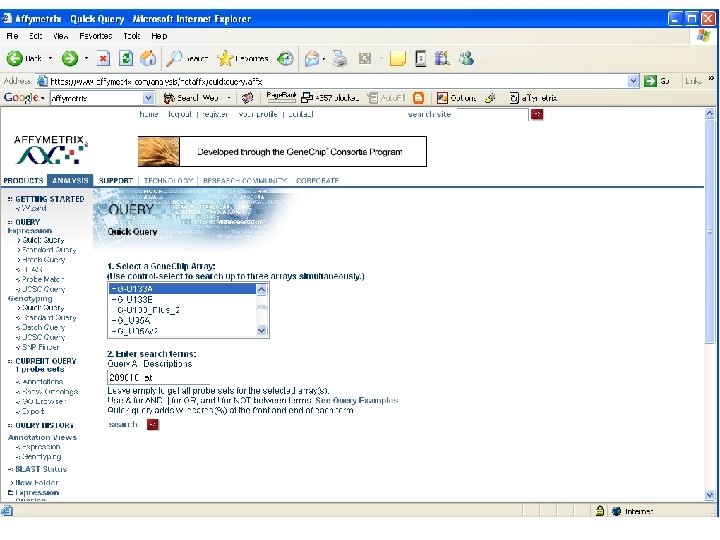Screen dimensions: 720x540
Task: Click page scrollbar down arrow
Action: pos(710,495)
